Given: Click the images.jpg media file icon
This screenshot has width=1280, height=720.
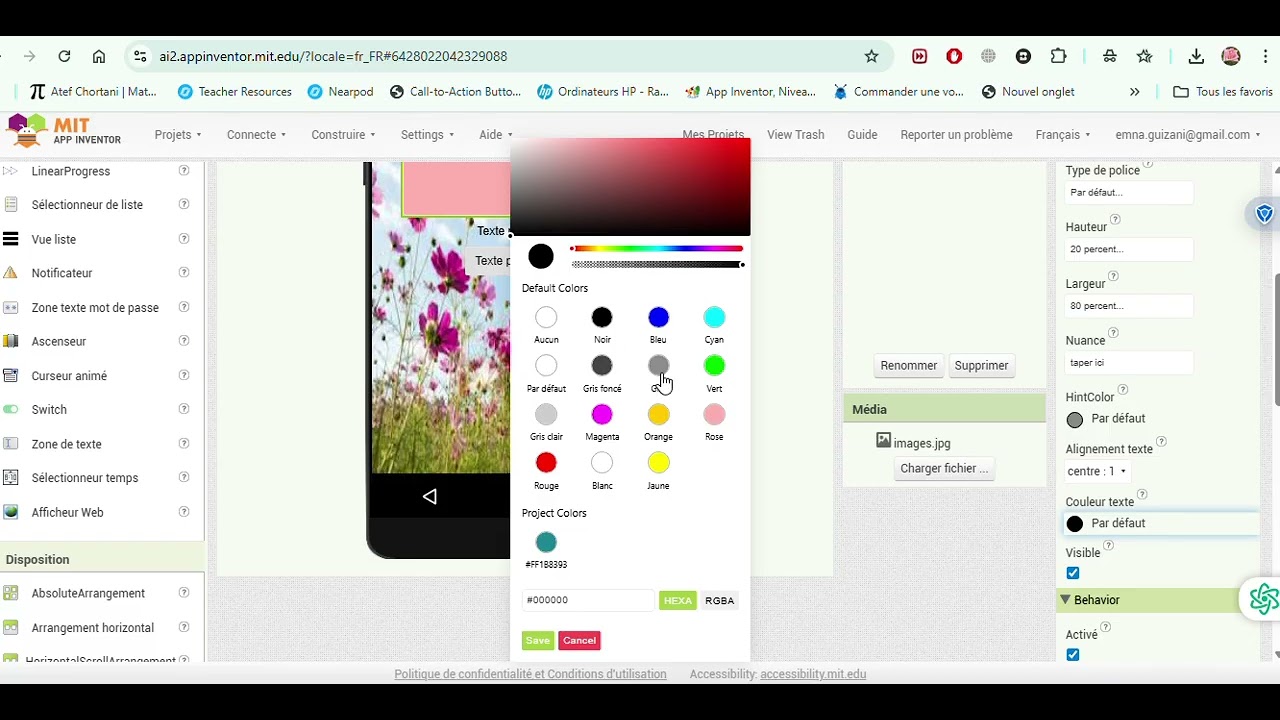Looking at the screenshot, I should click(x=883, y=440).
